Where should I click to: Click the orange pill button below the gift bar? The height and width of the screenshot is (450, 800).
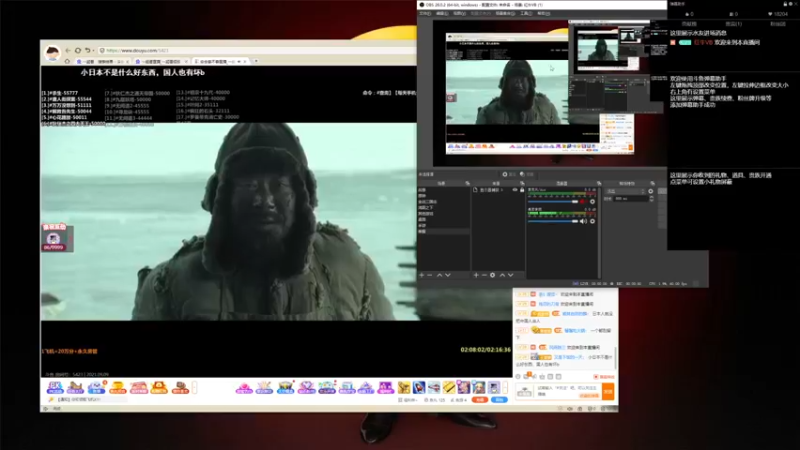point(480,400)
